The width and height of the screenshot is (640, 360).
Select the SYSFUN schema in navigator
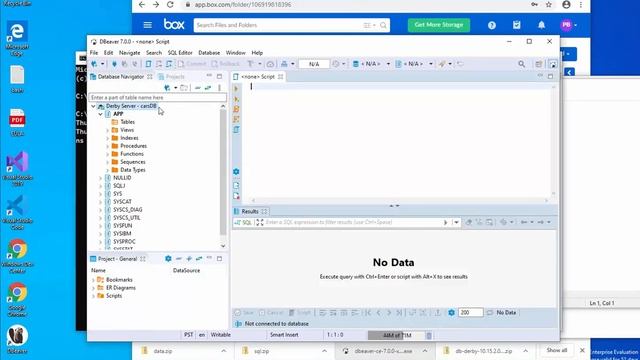coord(122,226)
